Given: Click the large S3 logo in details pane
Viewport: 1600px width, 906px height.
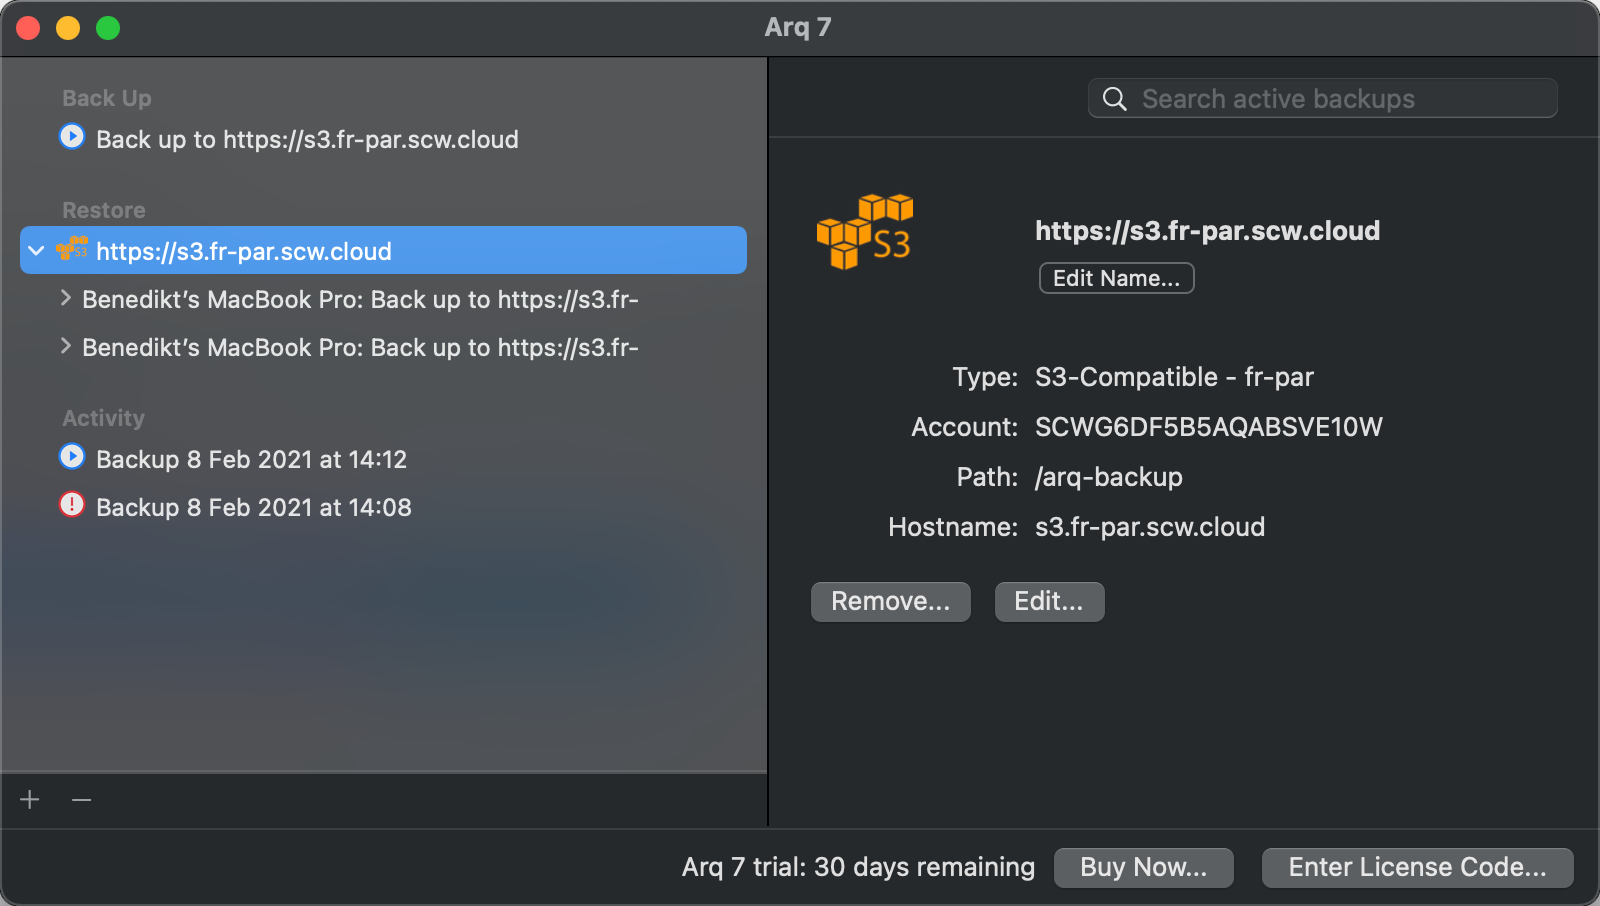Looking at the screenshot, I should (865, 232).
